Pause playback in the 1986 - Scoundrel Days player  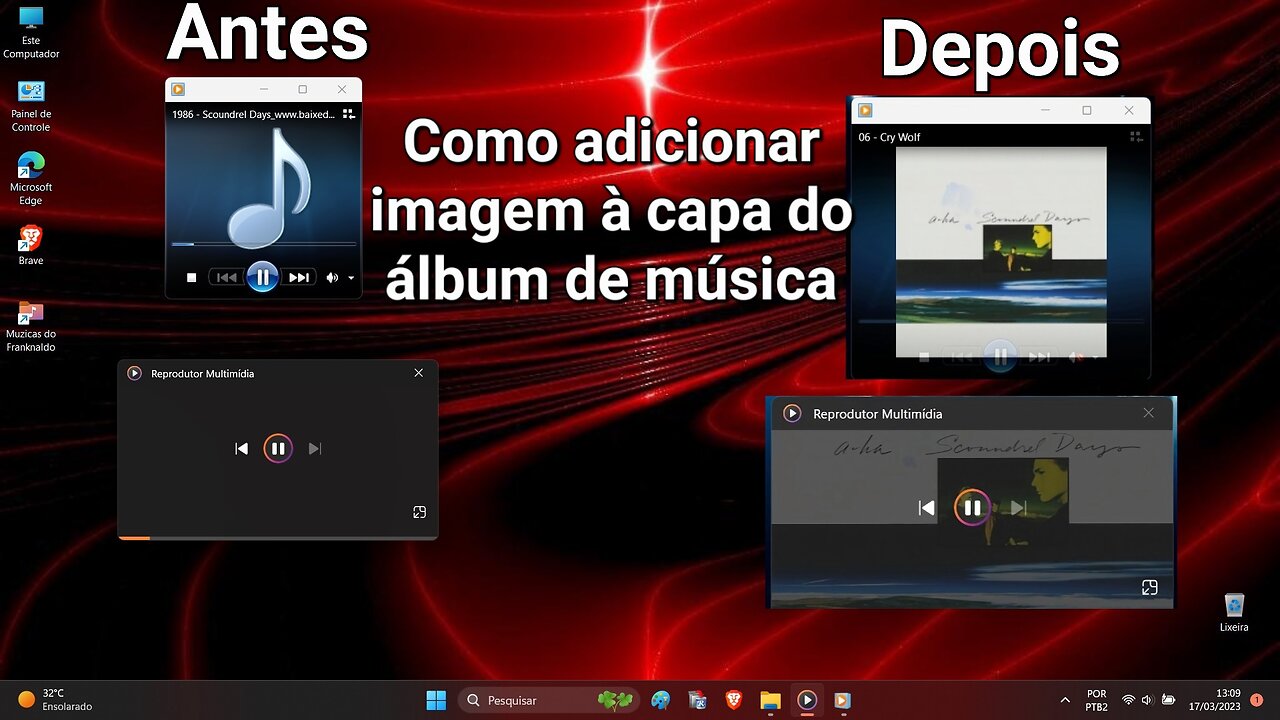point(262,277)
